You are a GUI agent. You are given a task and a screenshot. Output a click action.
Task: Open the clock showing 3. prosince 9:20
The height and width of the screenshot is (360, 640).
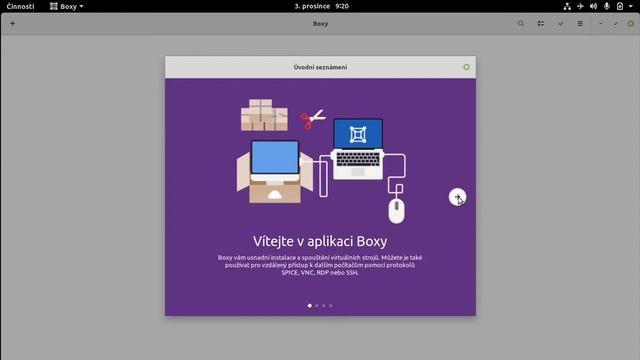[321, 6]
